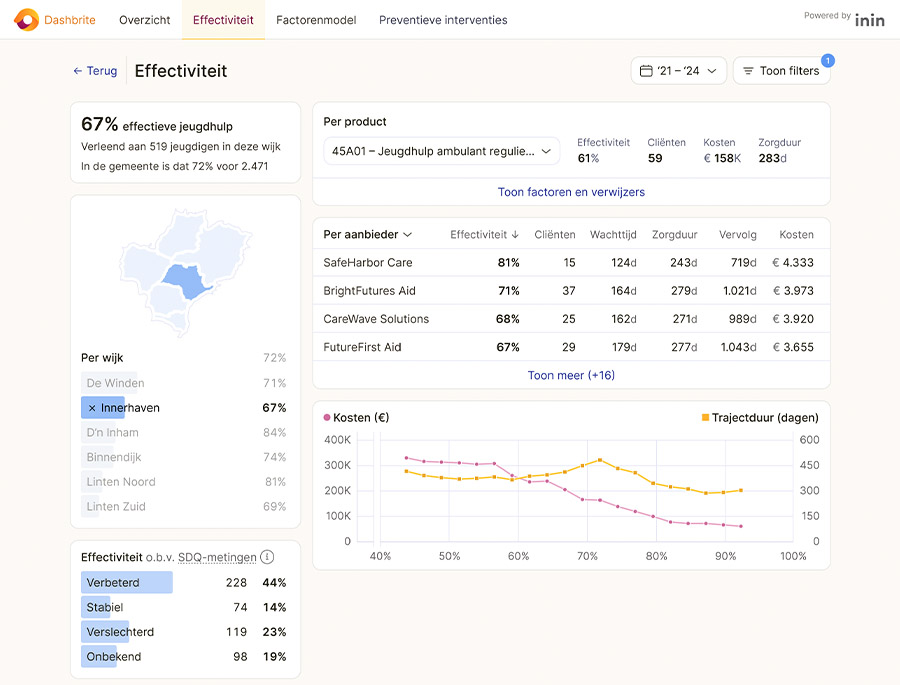Screen dimensions: 900x685
Task: Open the SDQ-metingen info icon
Action: (266, 557)
